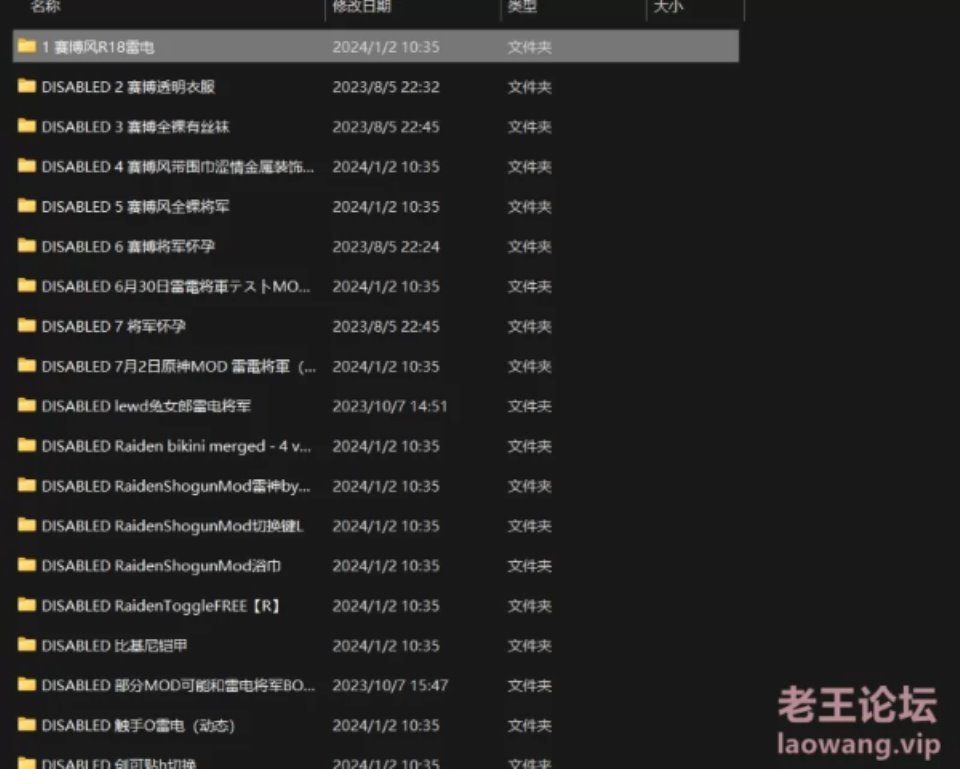Click folder icon of 'DISABLED 部分MOD可能和雷电将军BO...'

coord(27,685)
